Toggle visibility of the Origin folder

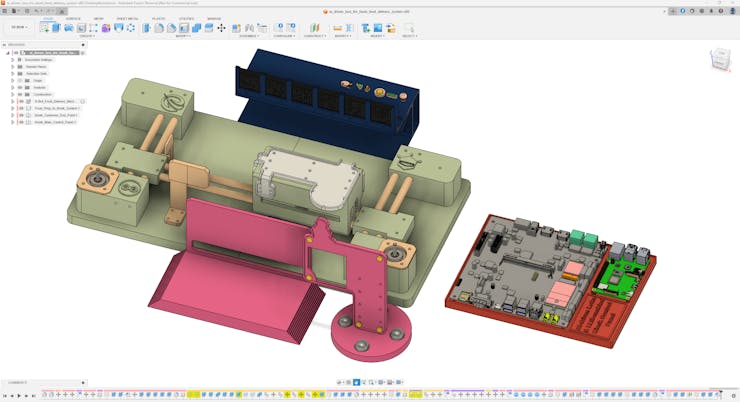[20, 80]
